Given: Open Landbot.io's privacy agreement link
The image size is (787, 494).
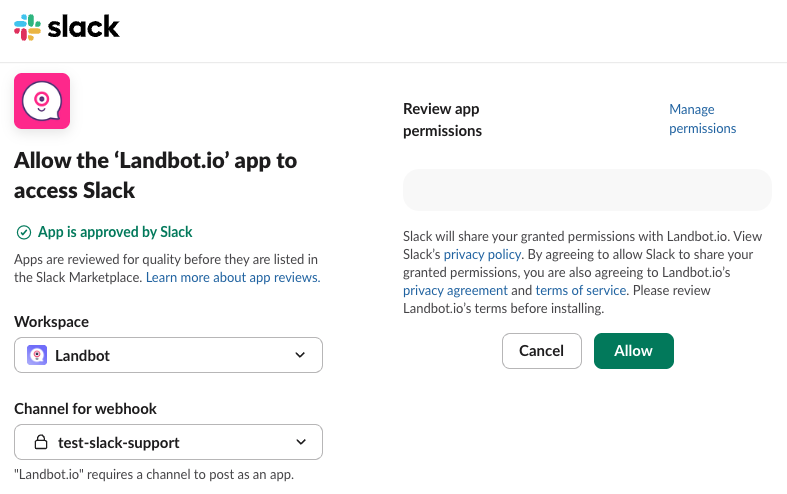Looking at the screenshot, I should click(x=455, y=290).
